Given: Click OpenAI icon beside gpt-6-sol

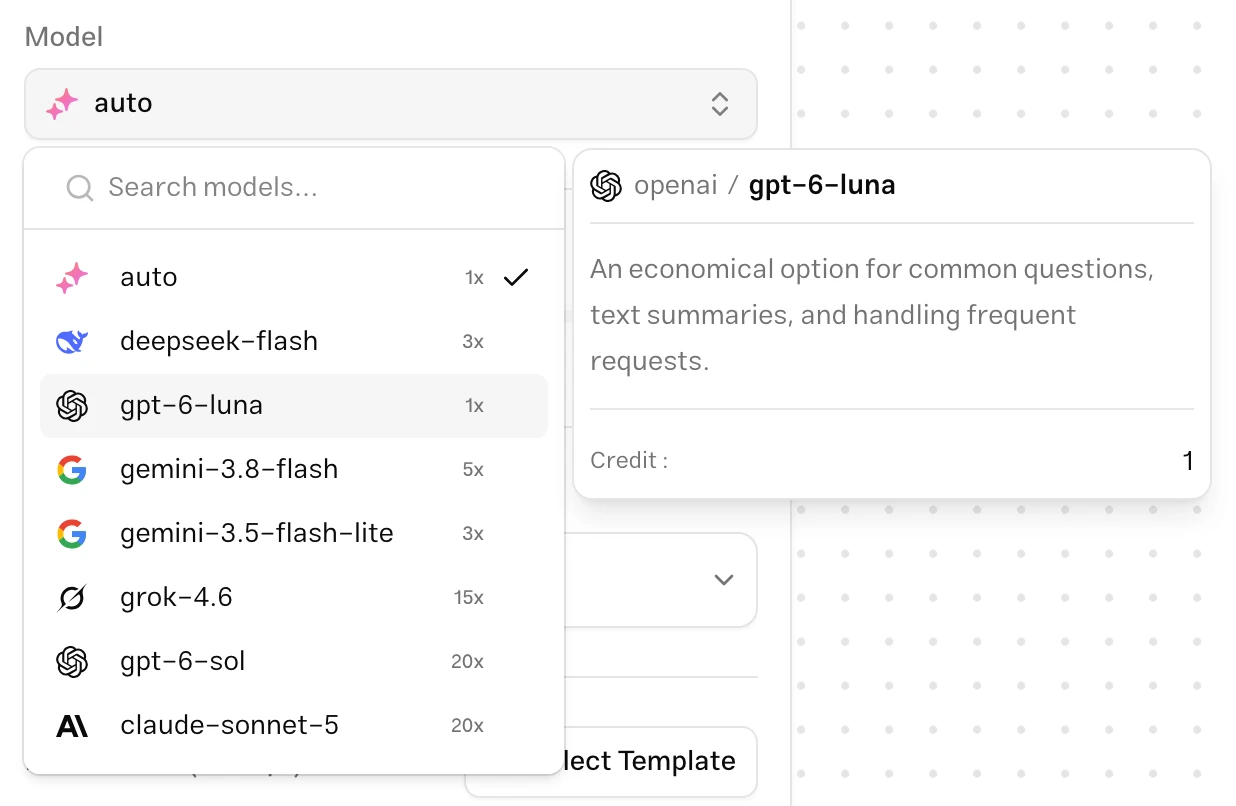Looking at the screenshot, I should pyautogui.click(x=72, y=662).
